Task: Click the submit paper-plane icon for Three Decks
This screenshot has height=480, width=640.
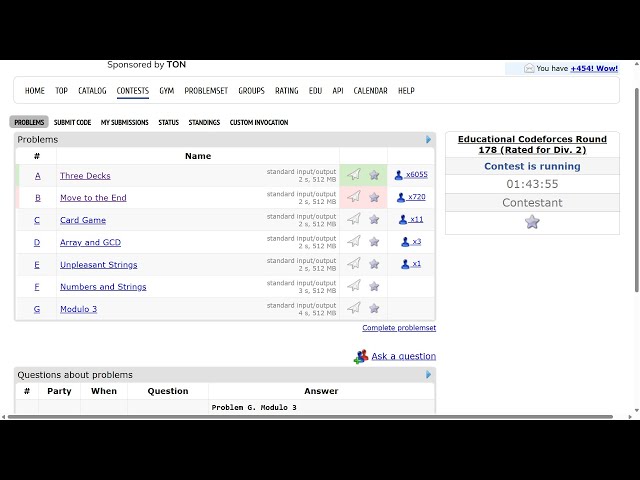Action: click(x=354, y=175)
